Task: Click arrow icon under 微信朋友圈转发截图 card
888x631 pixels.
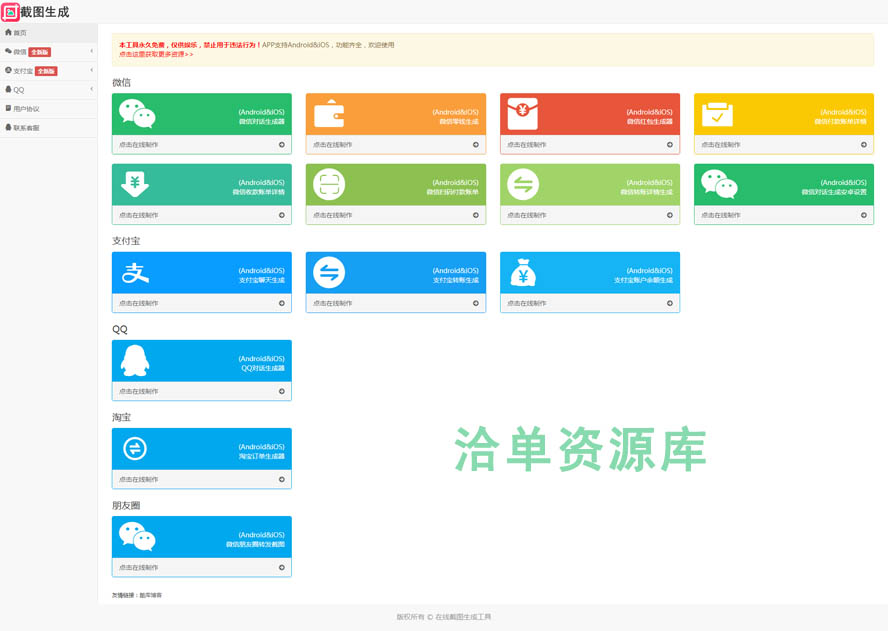Action: 281,568
